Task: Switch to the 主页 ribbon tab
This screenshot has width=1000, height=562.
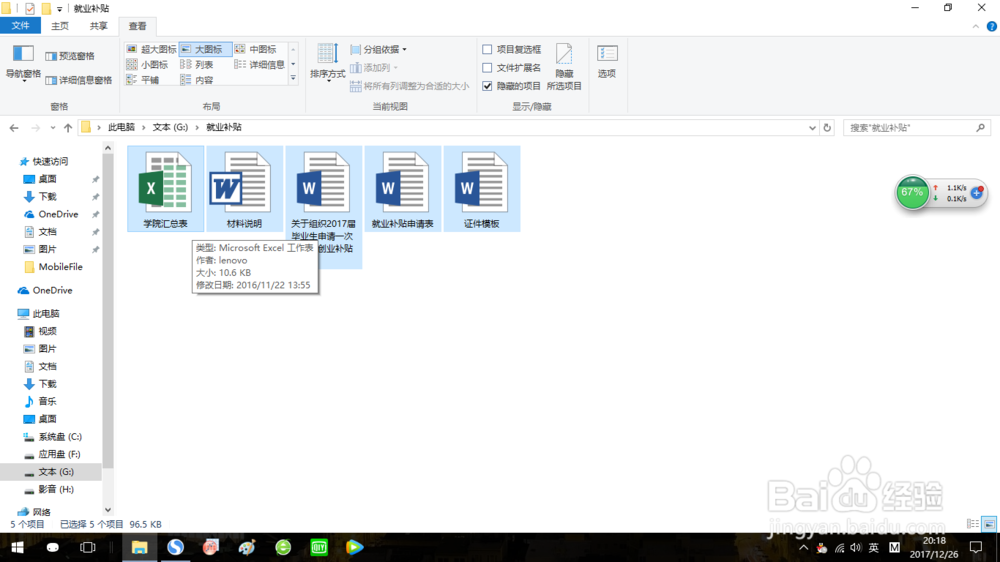Action: pos(59,26)
